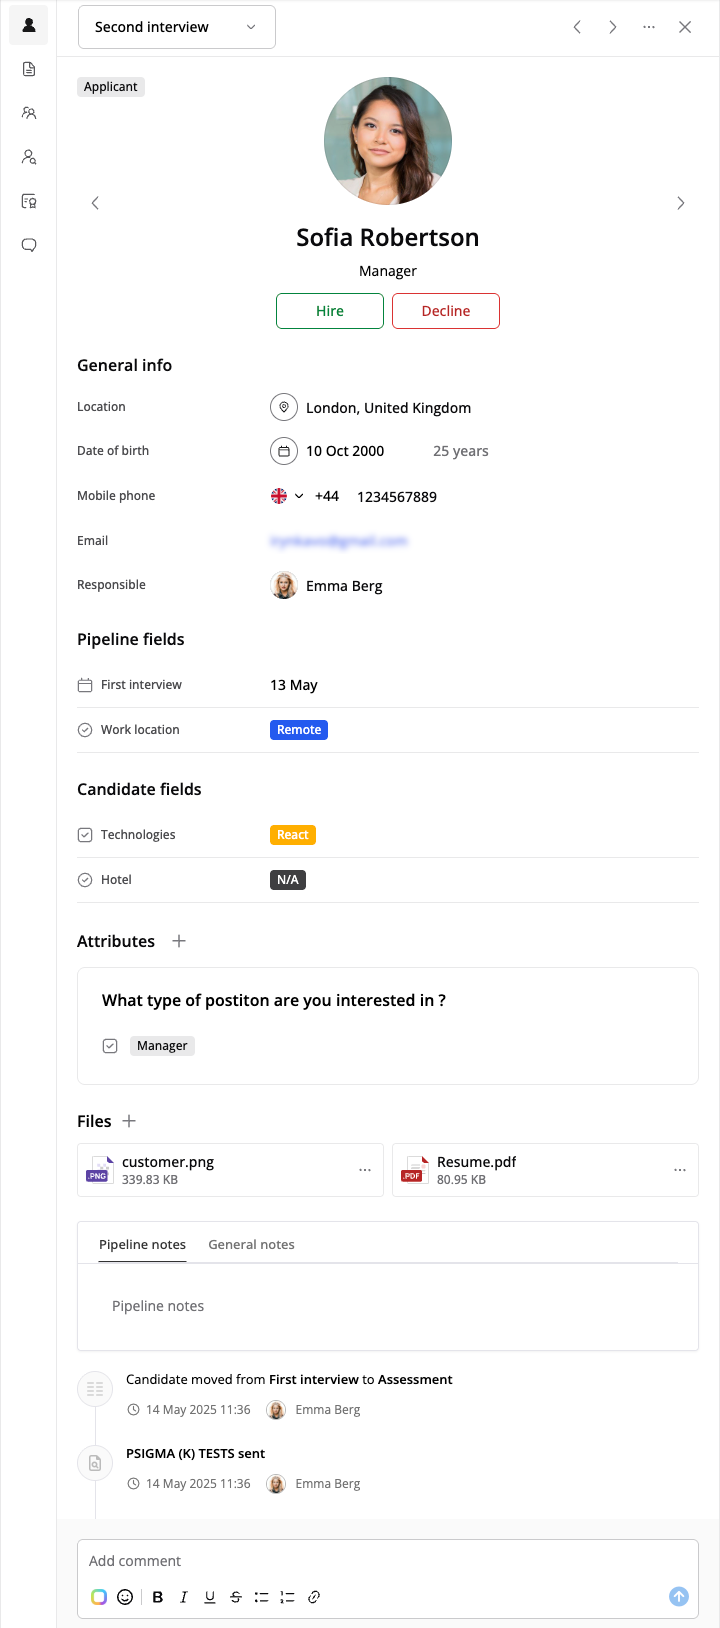Toggle bold formatting in comment editor

click(x=158, y=1597)
